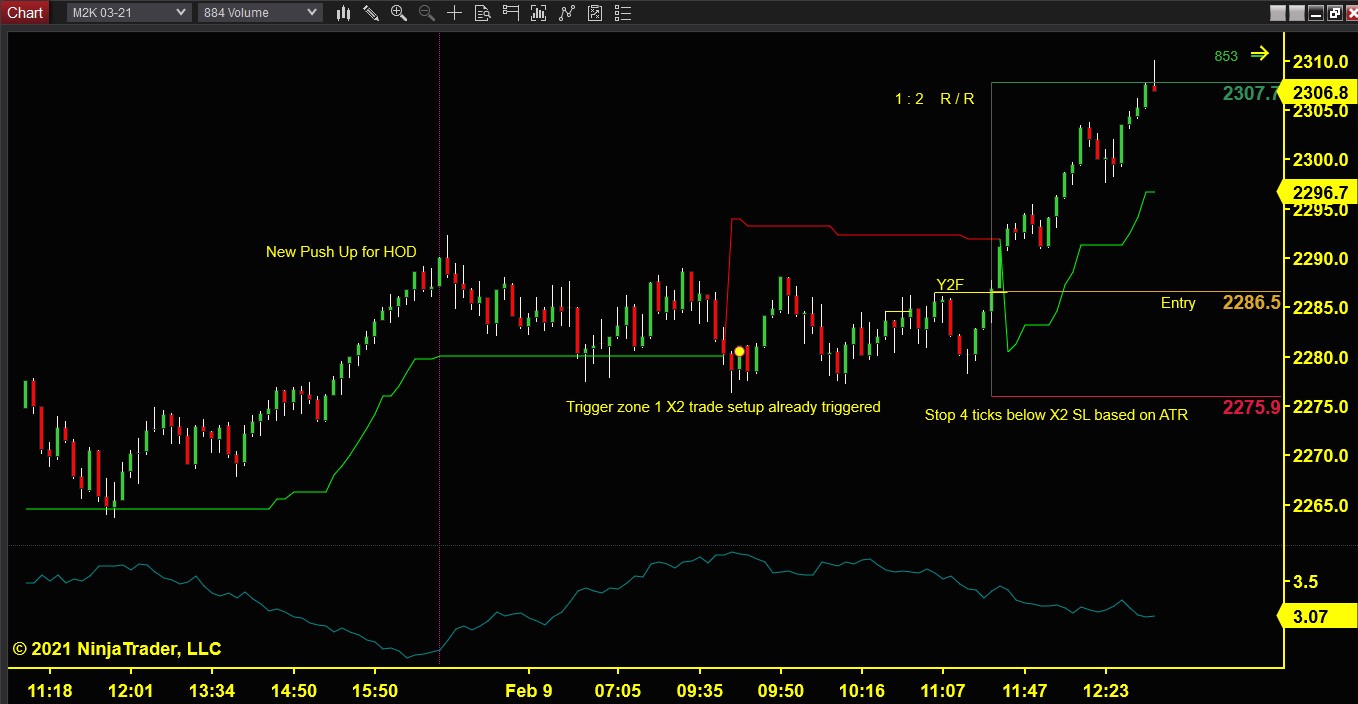Click the 853 bar counter text
The image size is (1358, 704).
pyautogui.click(x=1226, y=56)
